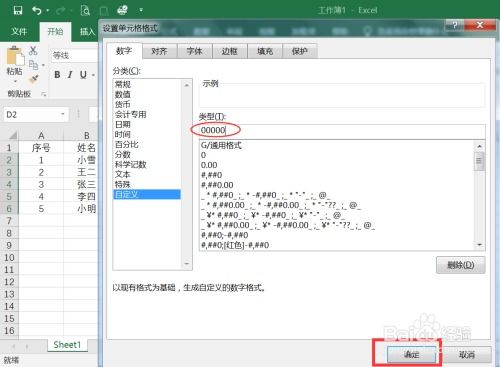Click the Save icon in quick access toolbar
This screenshot has height=367, width=500.
18,10
